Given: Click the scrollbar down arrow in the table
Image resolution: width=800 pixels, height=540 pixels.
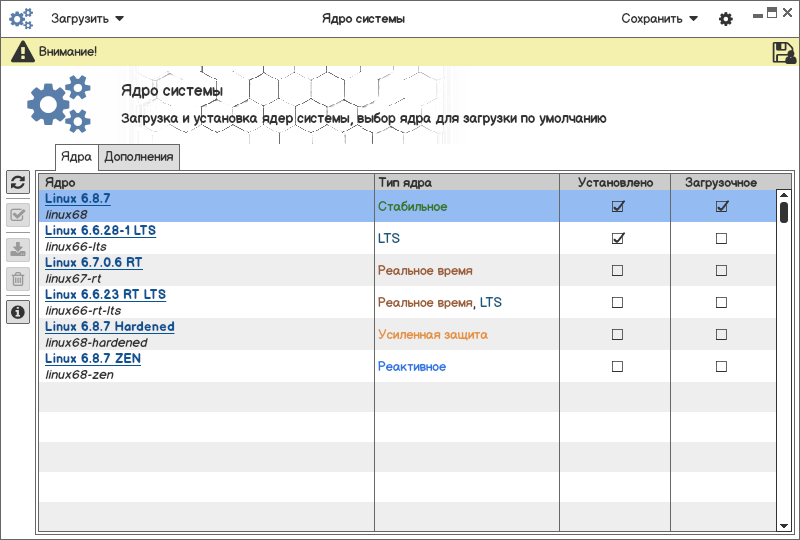Looking at the screenshot, I should pyautogui.click(x=784, y=524).
